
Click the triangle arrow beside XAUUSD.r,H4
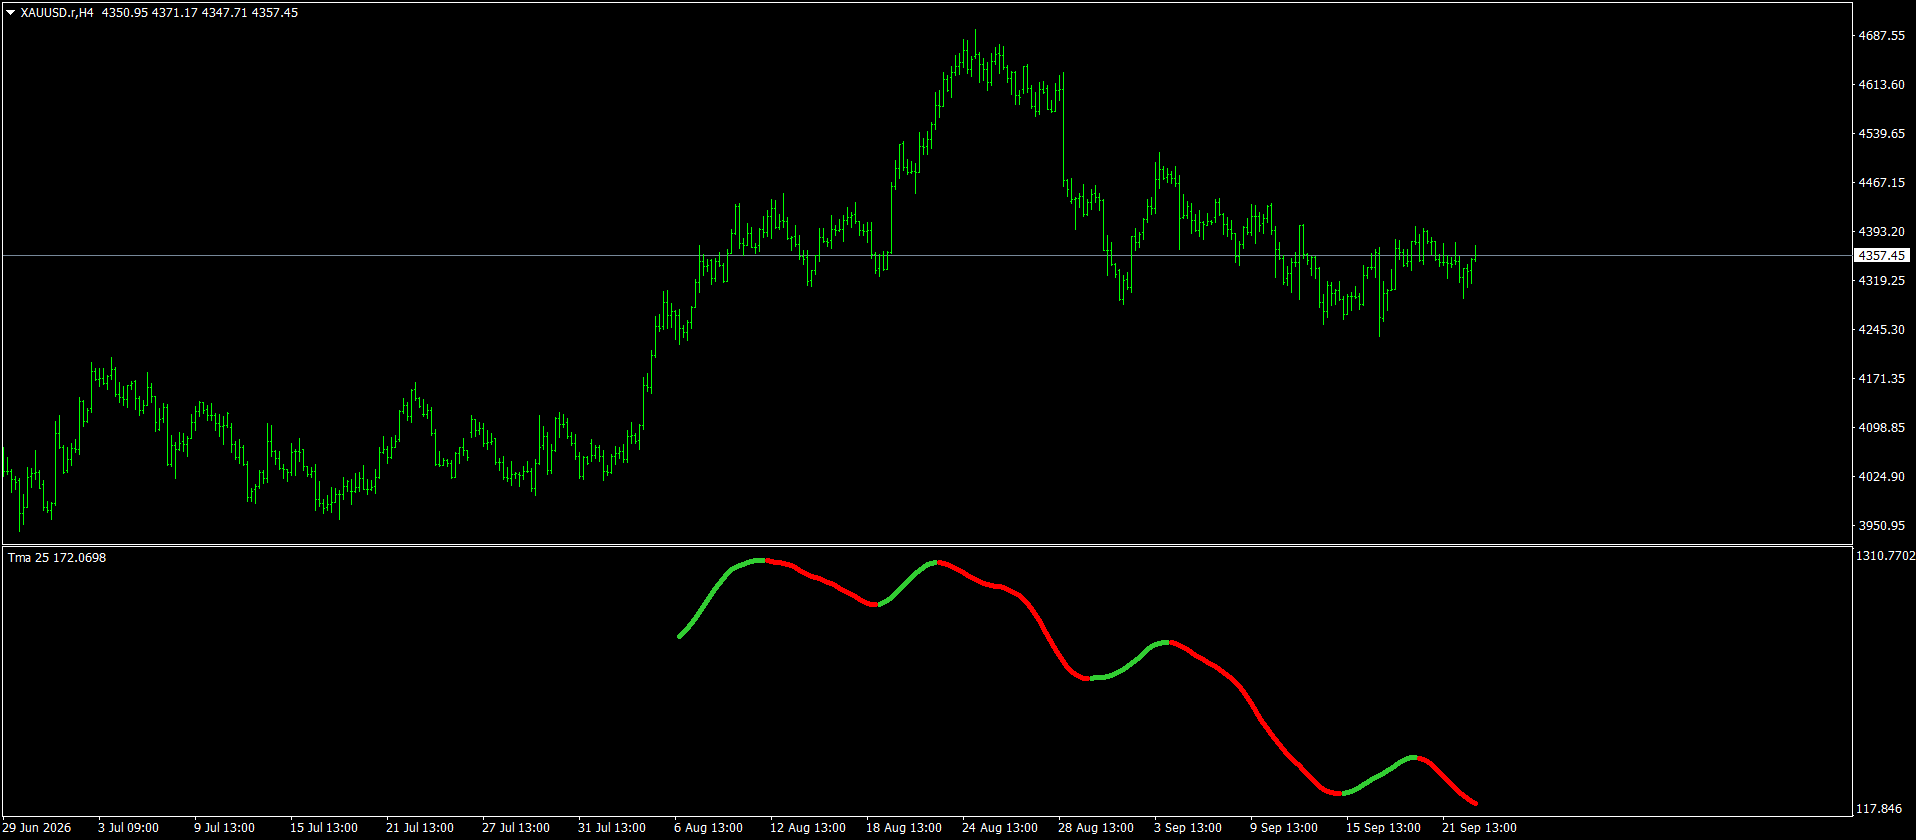click(x=10, y=13)
